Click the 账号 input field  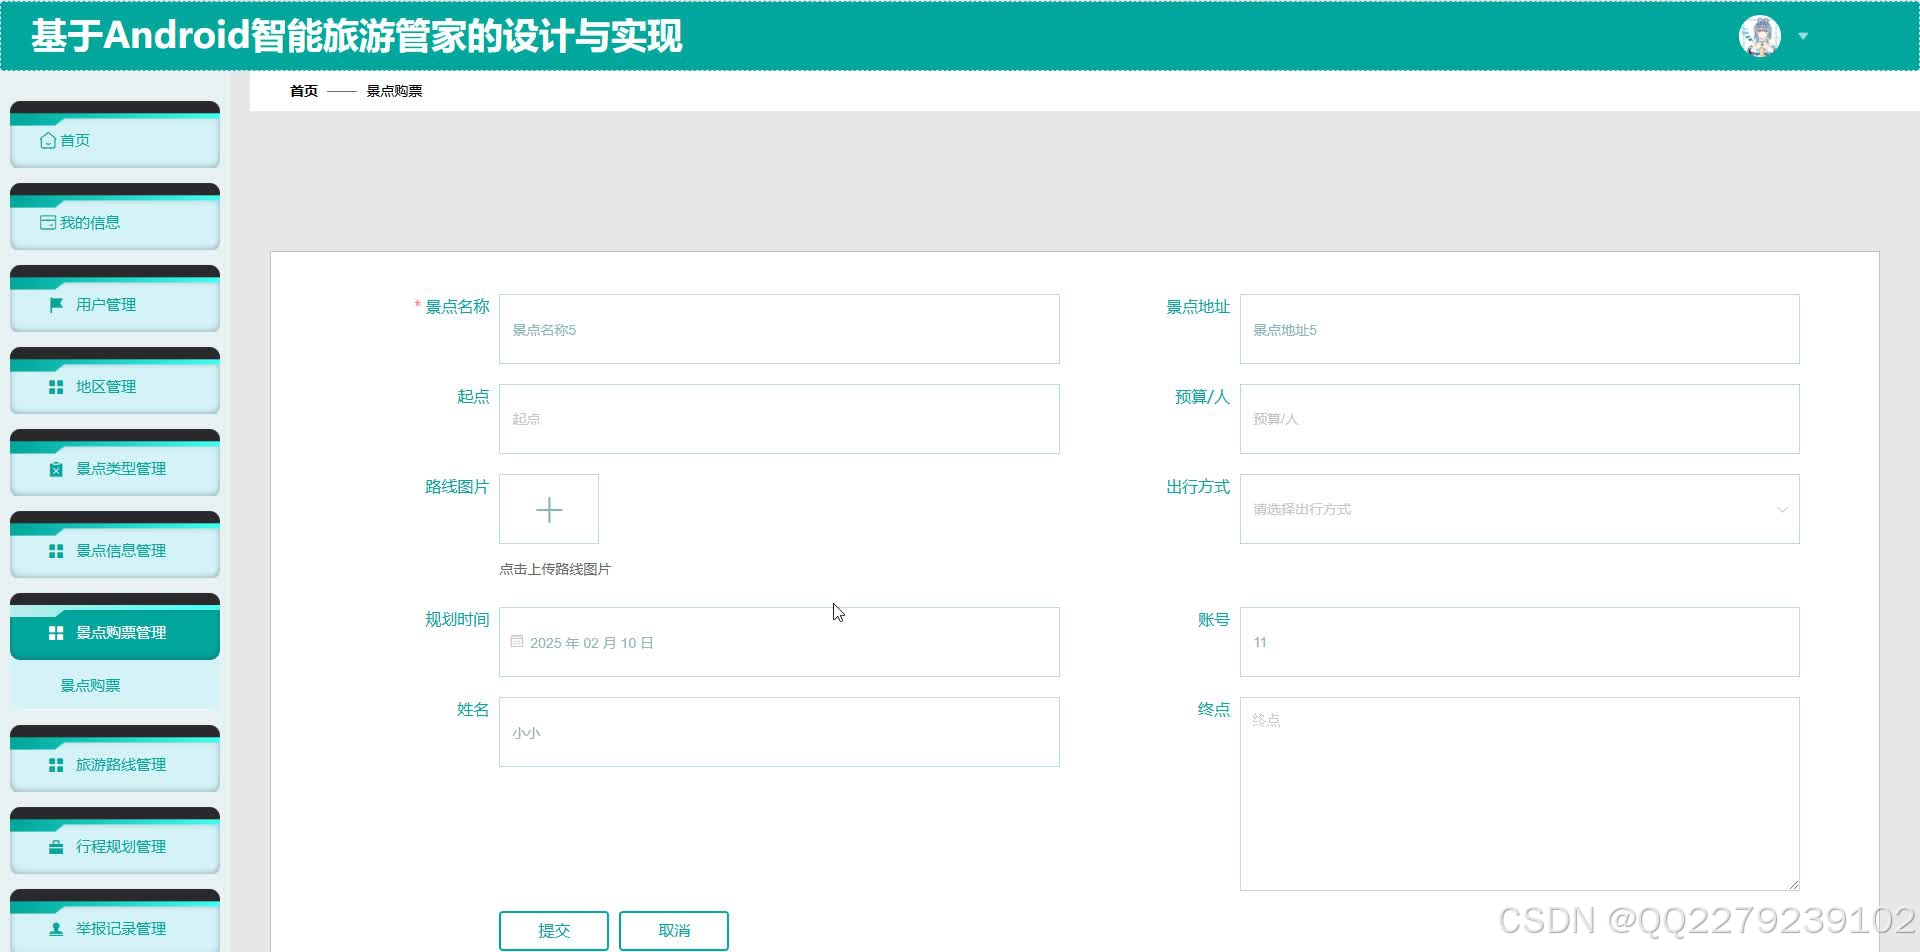[x=1519, y=642]
